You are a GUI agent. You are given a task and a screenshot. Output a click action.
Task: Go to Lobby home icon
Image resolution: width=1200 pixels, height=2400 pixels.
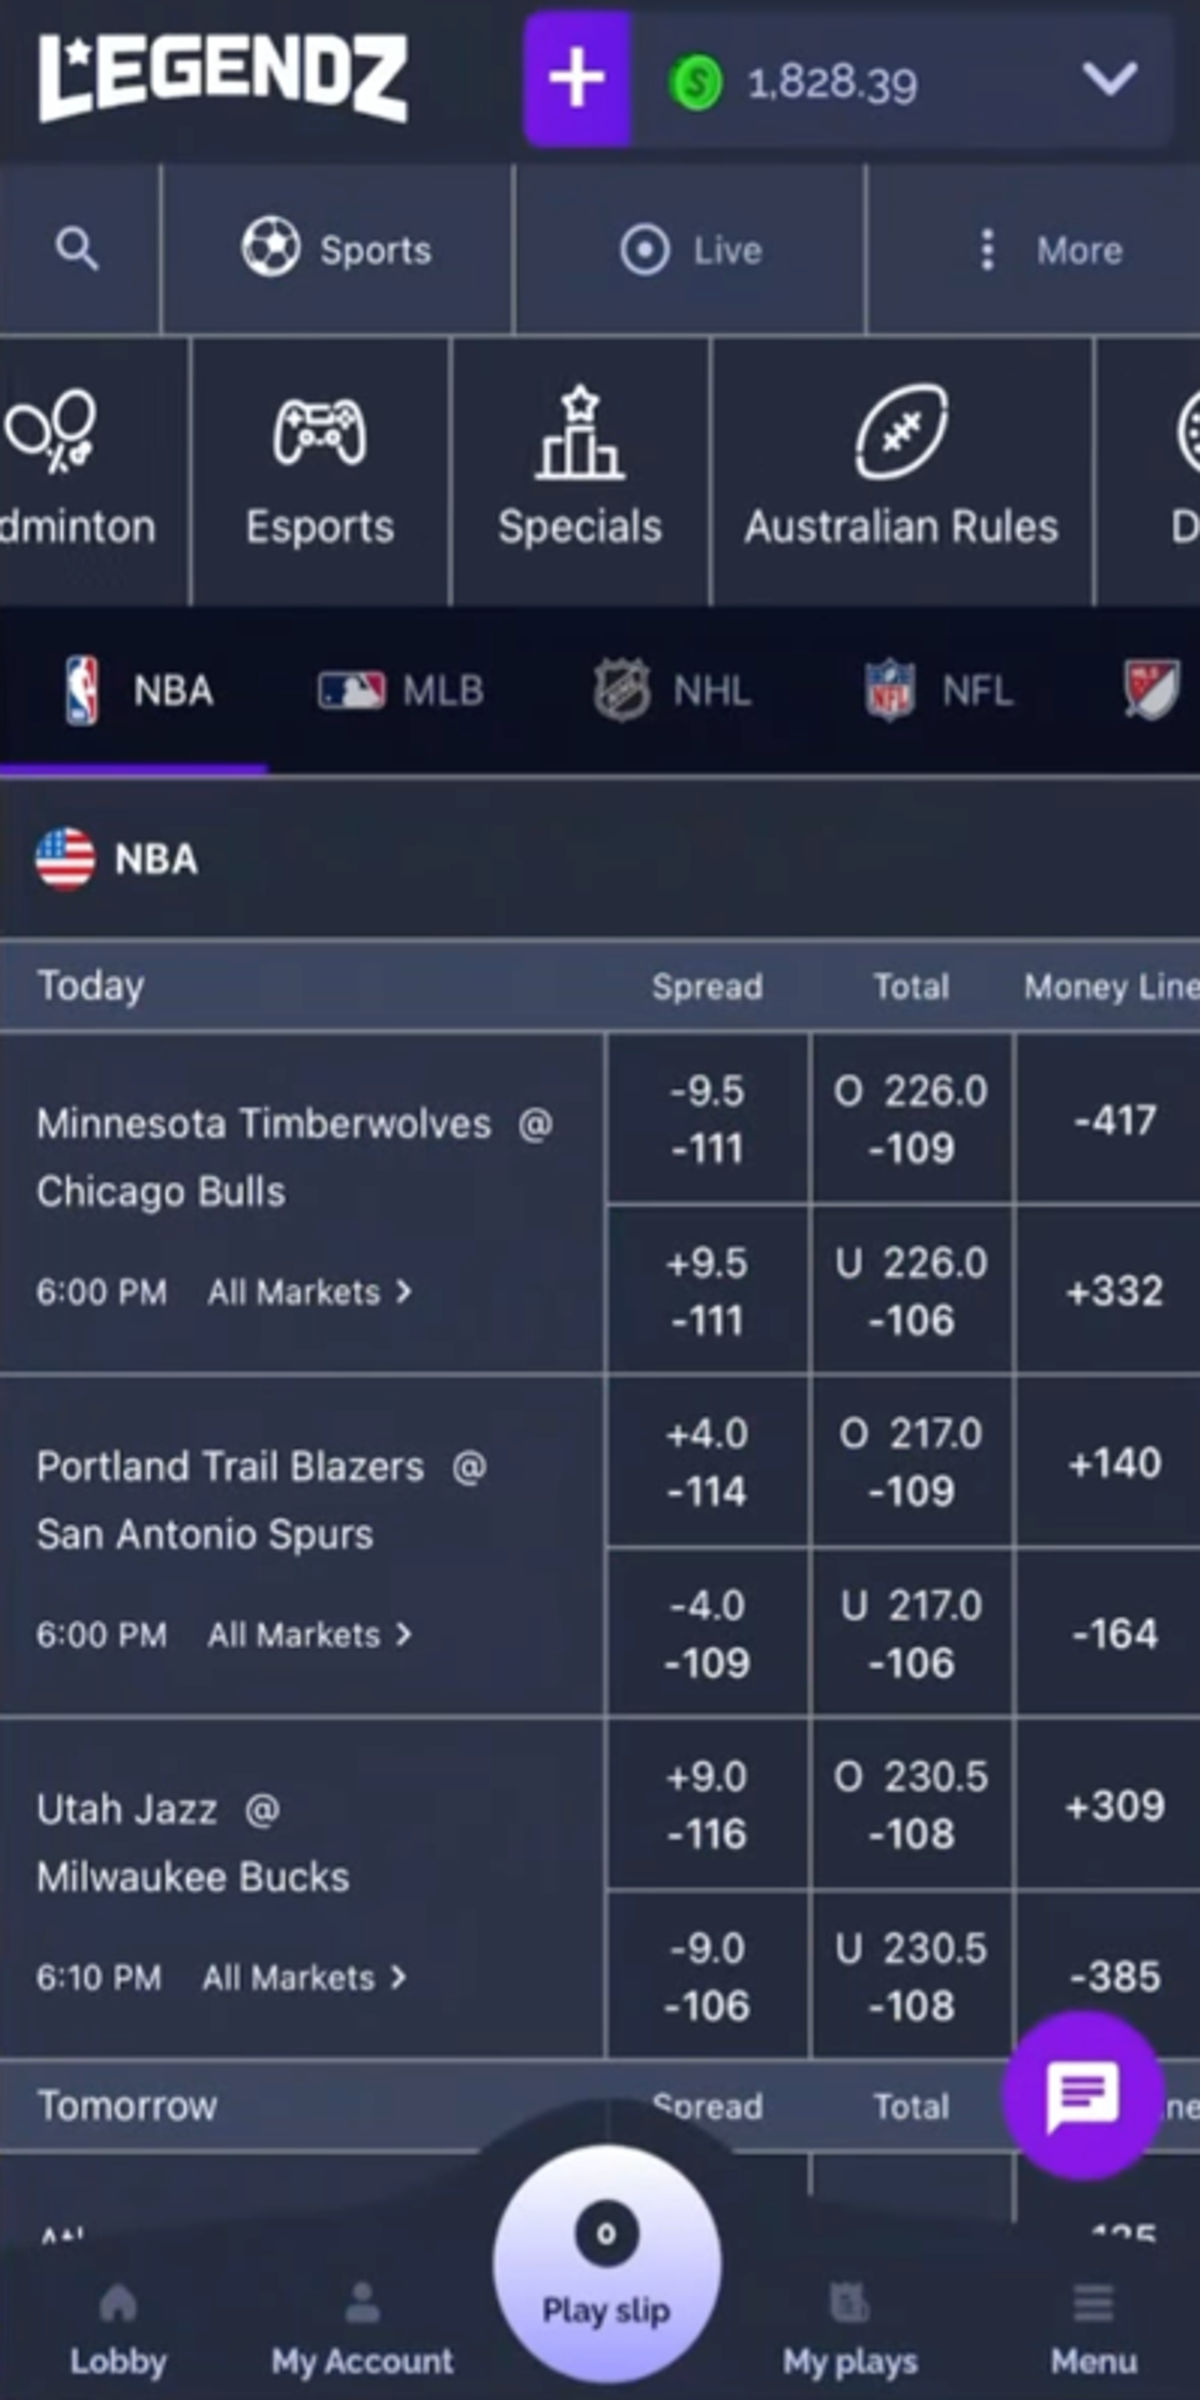118,2303
